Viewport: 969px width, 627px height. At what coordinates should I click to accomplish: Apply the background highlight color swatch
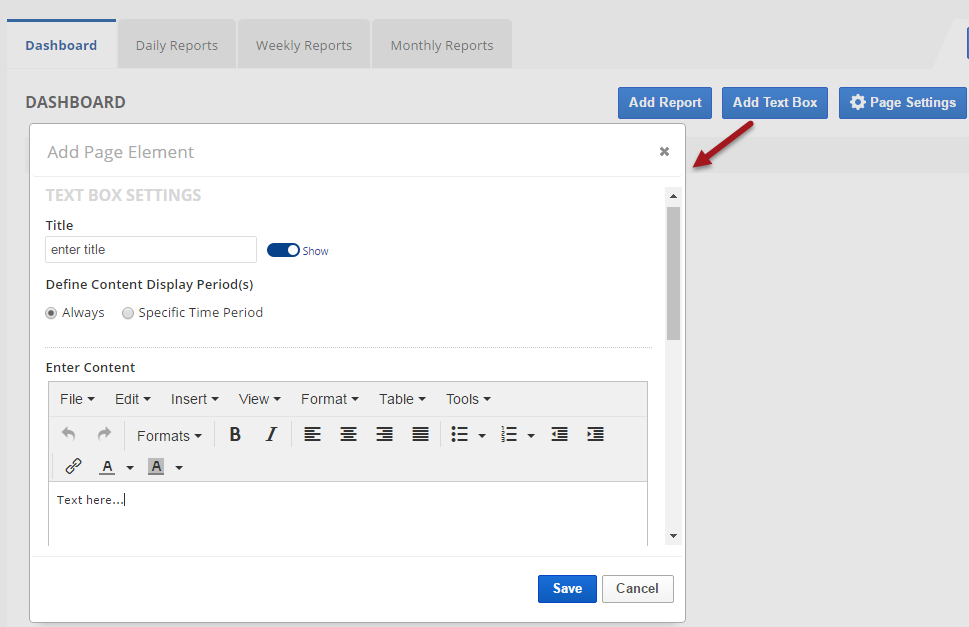coord(156,467)
